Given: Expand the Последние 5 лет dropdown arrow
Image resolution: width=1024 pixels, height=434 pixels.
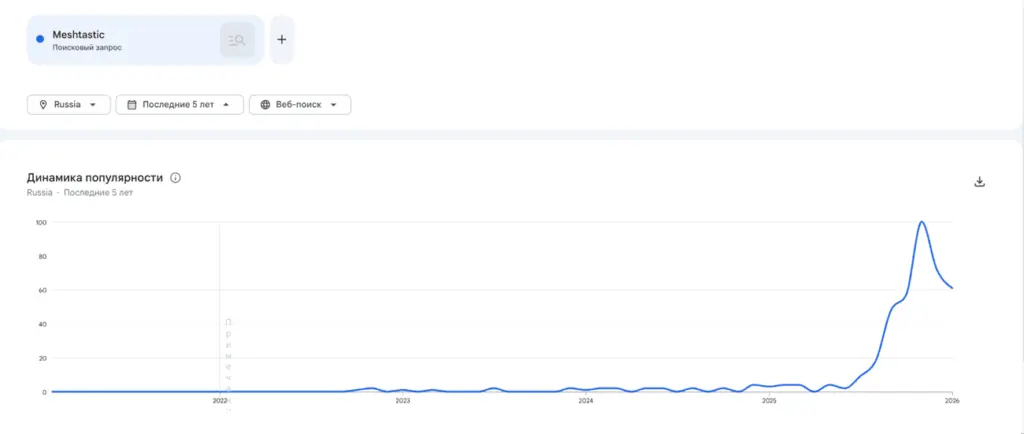Looking at the screenshot, I should pos(226,105).
